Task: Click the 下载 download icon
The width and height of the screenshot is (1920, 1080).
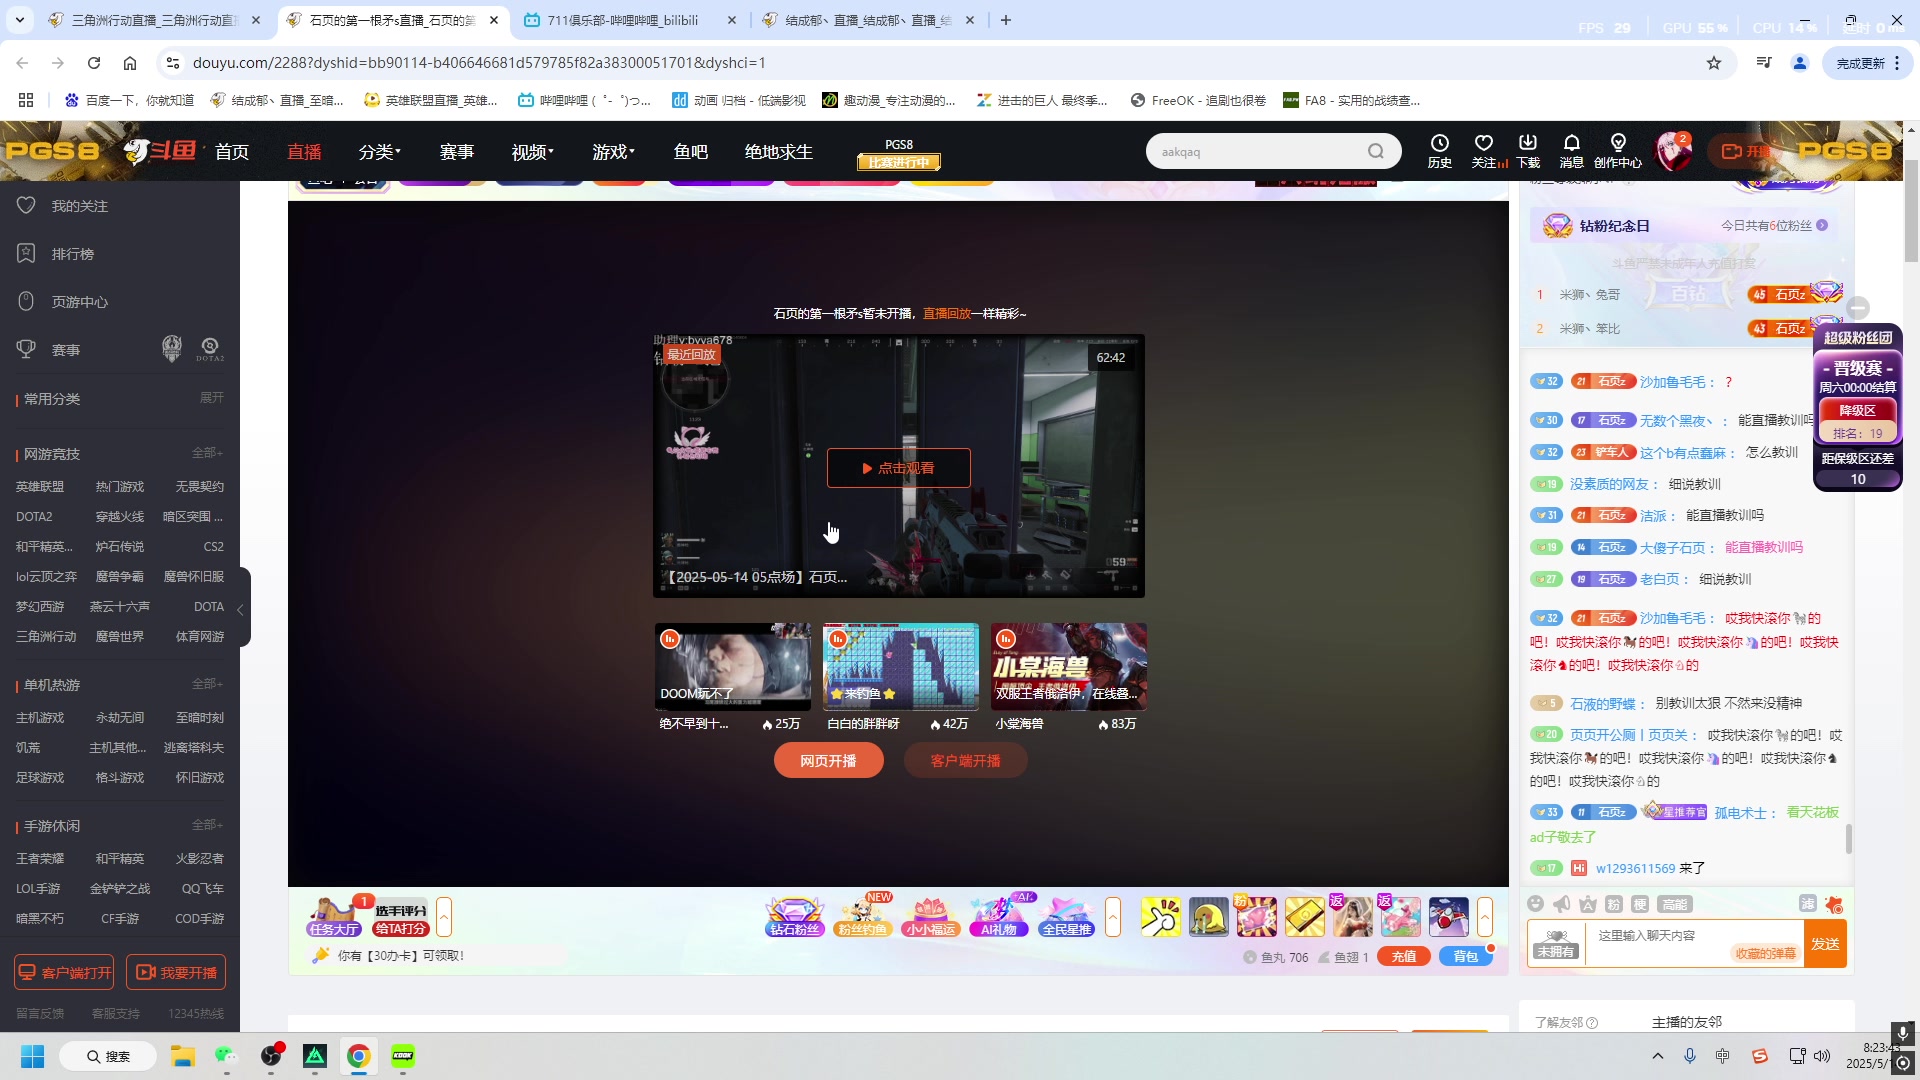Action: [1528, 151]
